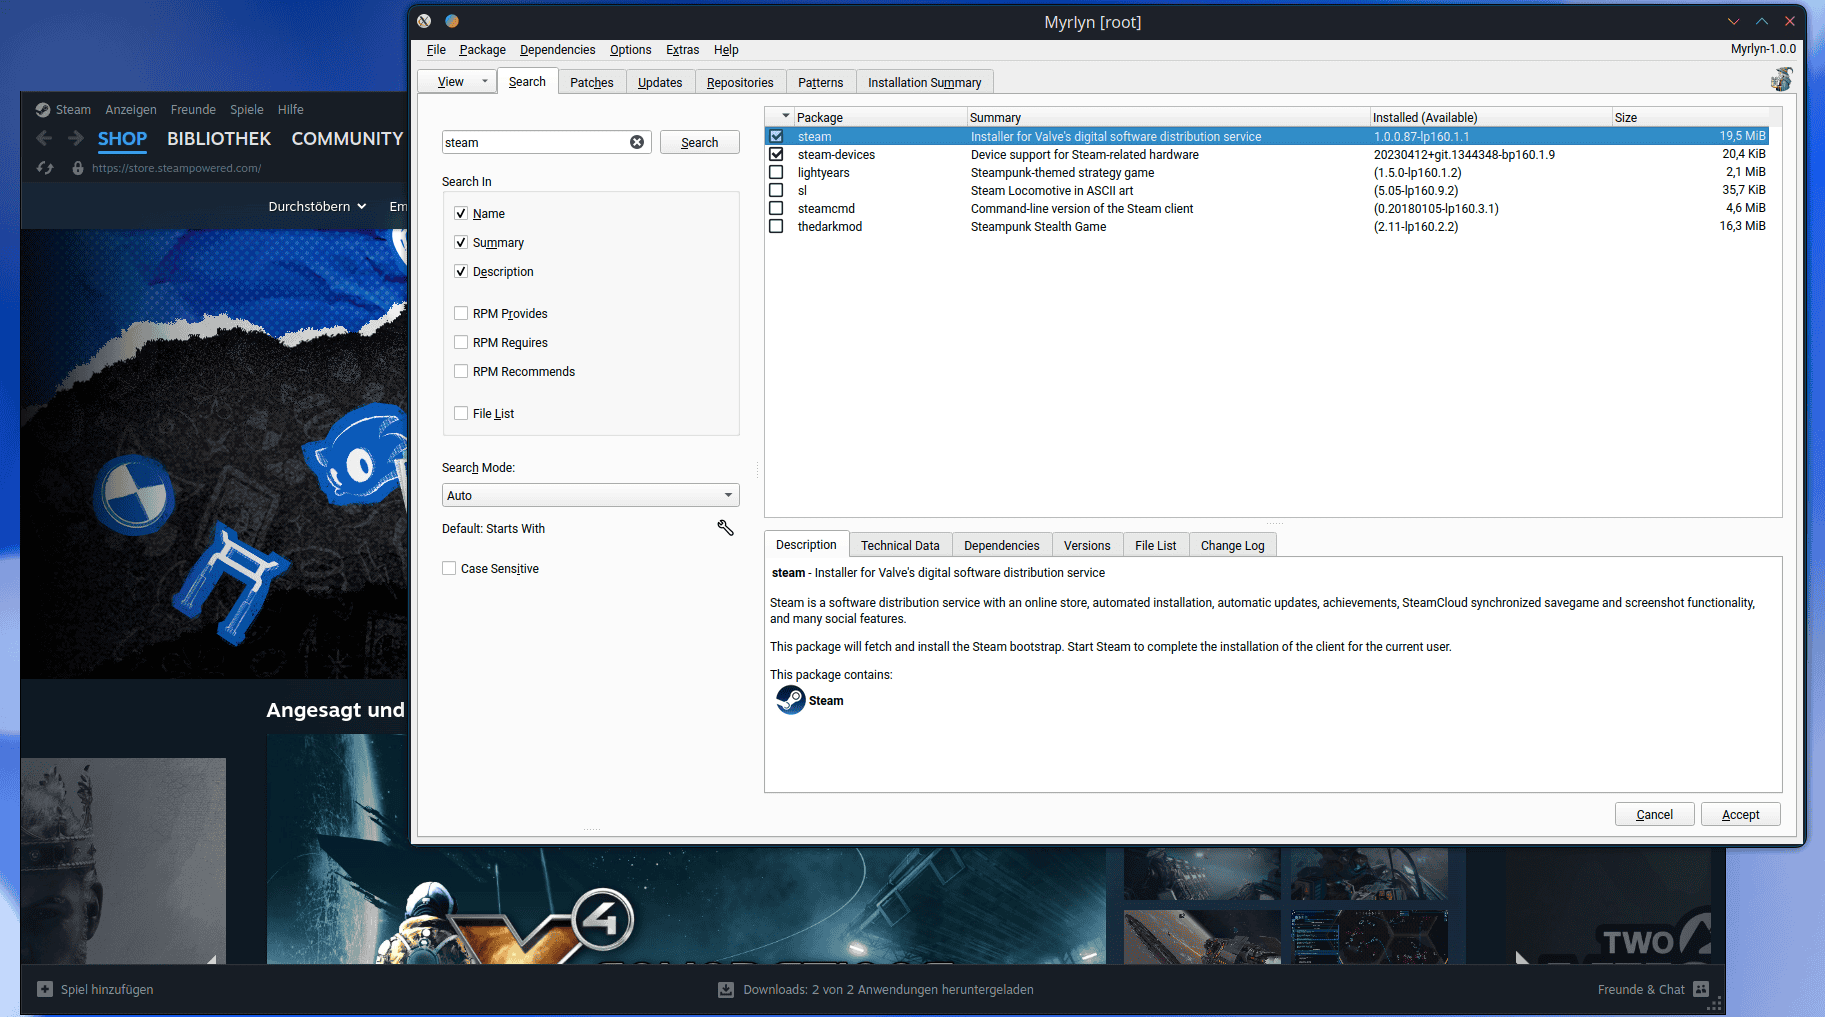1825x1017 pixels.
Task: Open the Dependencies details tab
Action: [1001, 545]
